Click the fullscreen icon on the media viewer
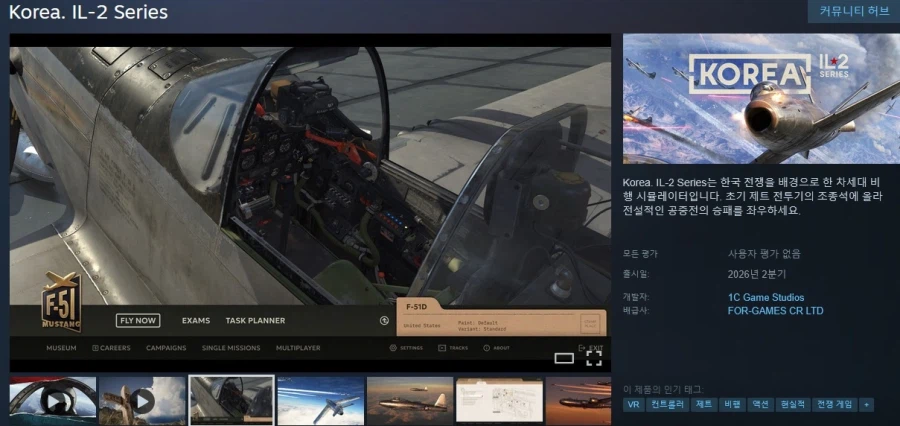This screenshot has height=426, width=900. (593, 358)
